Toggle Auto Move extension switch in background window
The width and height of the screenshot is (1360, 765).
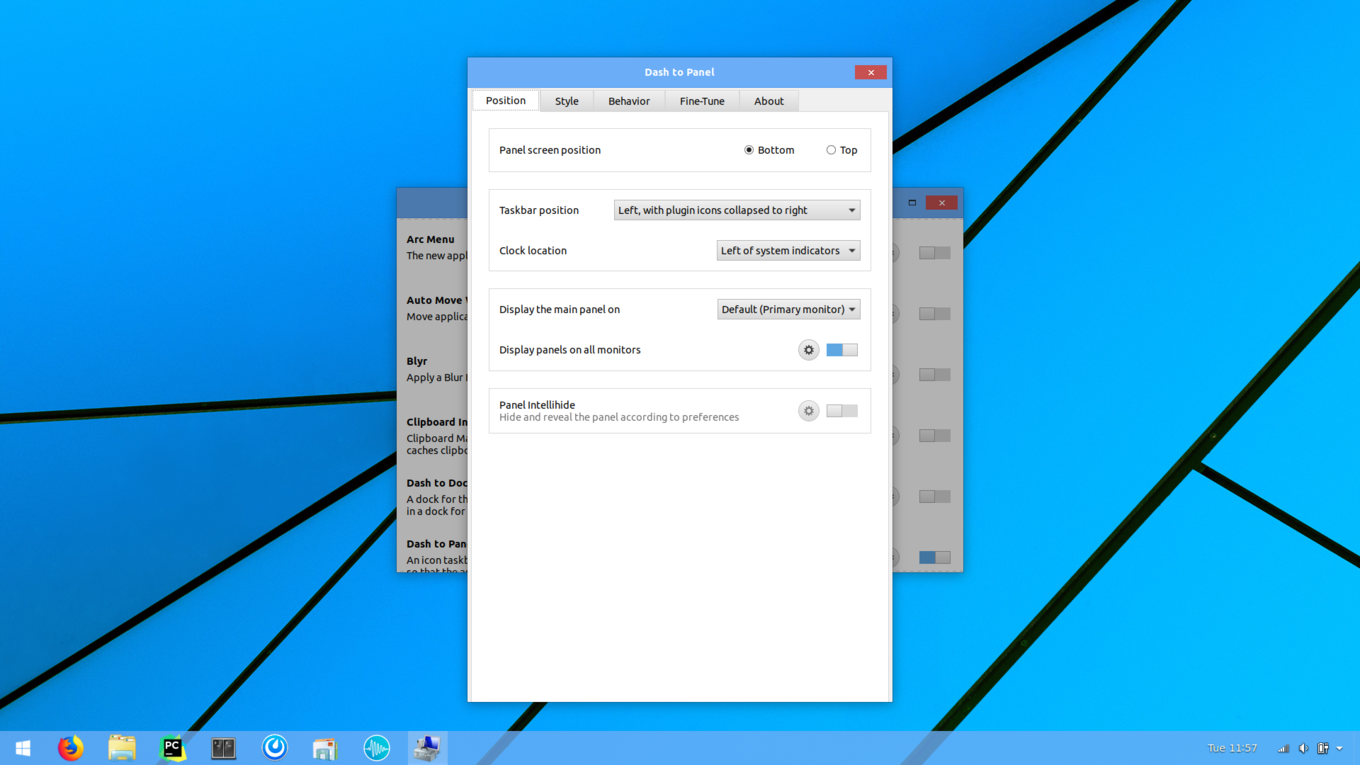point(935,314)
